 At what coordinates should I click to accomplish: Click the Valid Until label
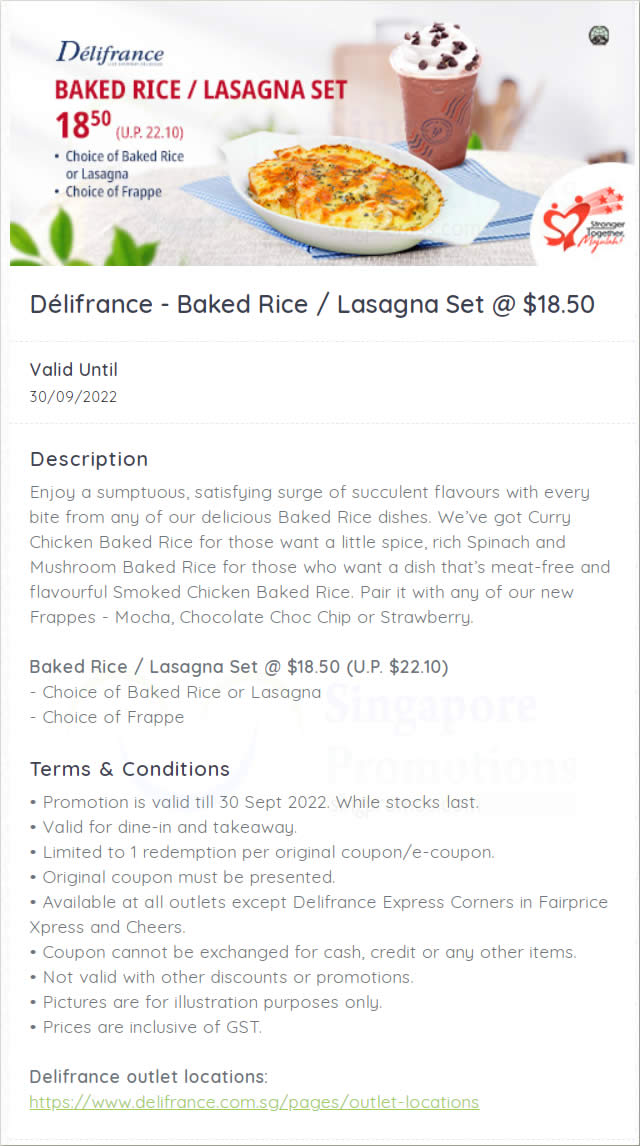tap(73, 370)
